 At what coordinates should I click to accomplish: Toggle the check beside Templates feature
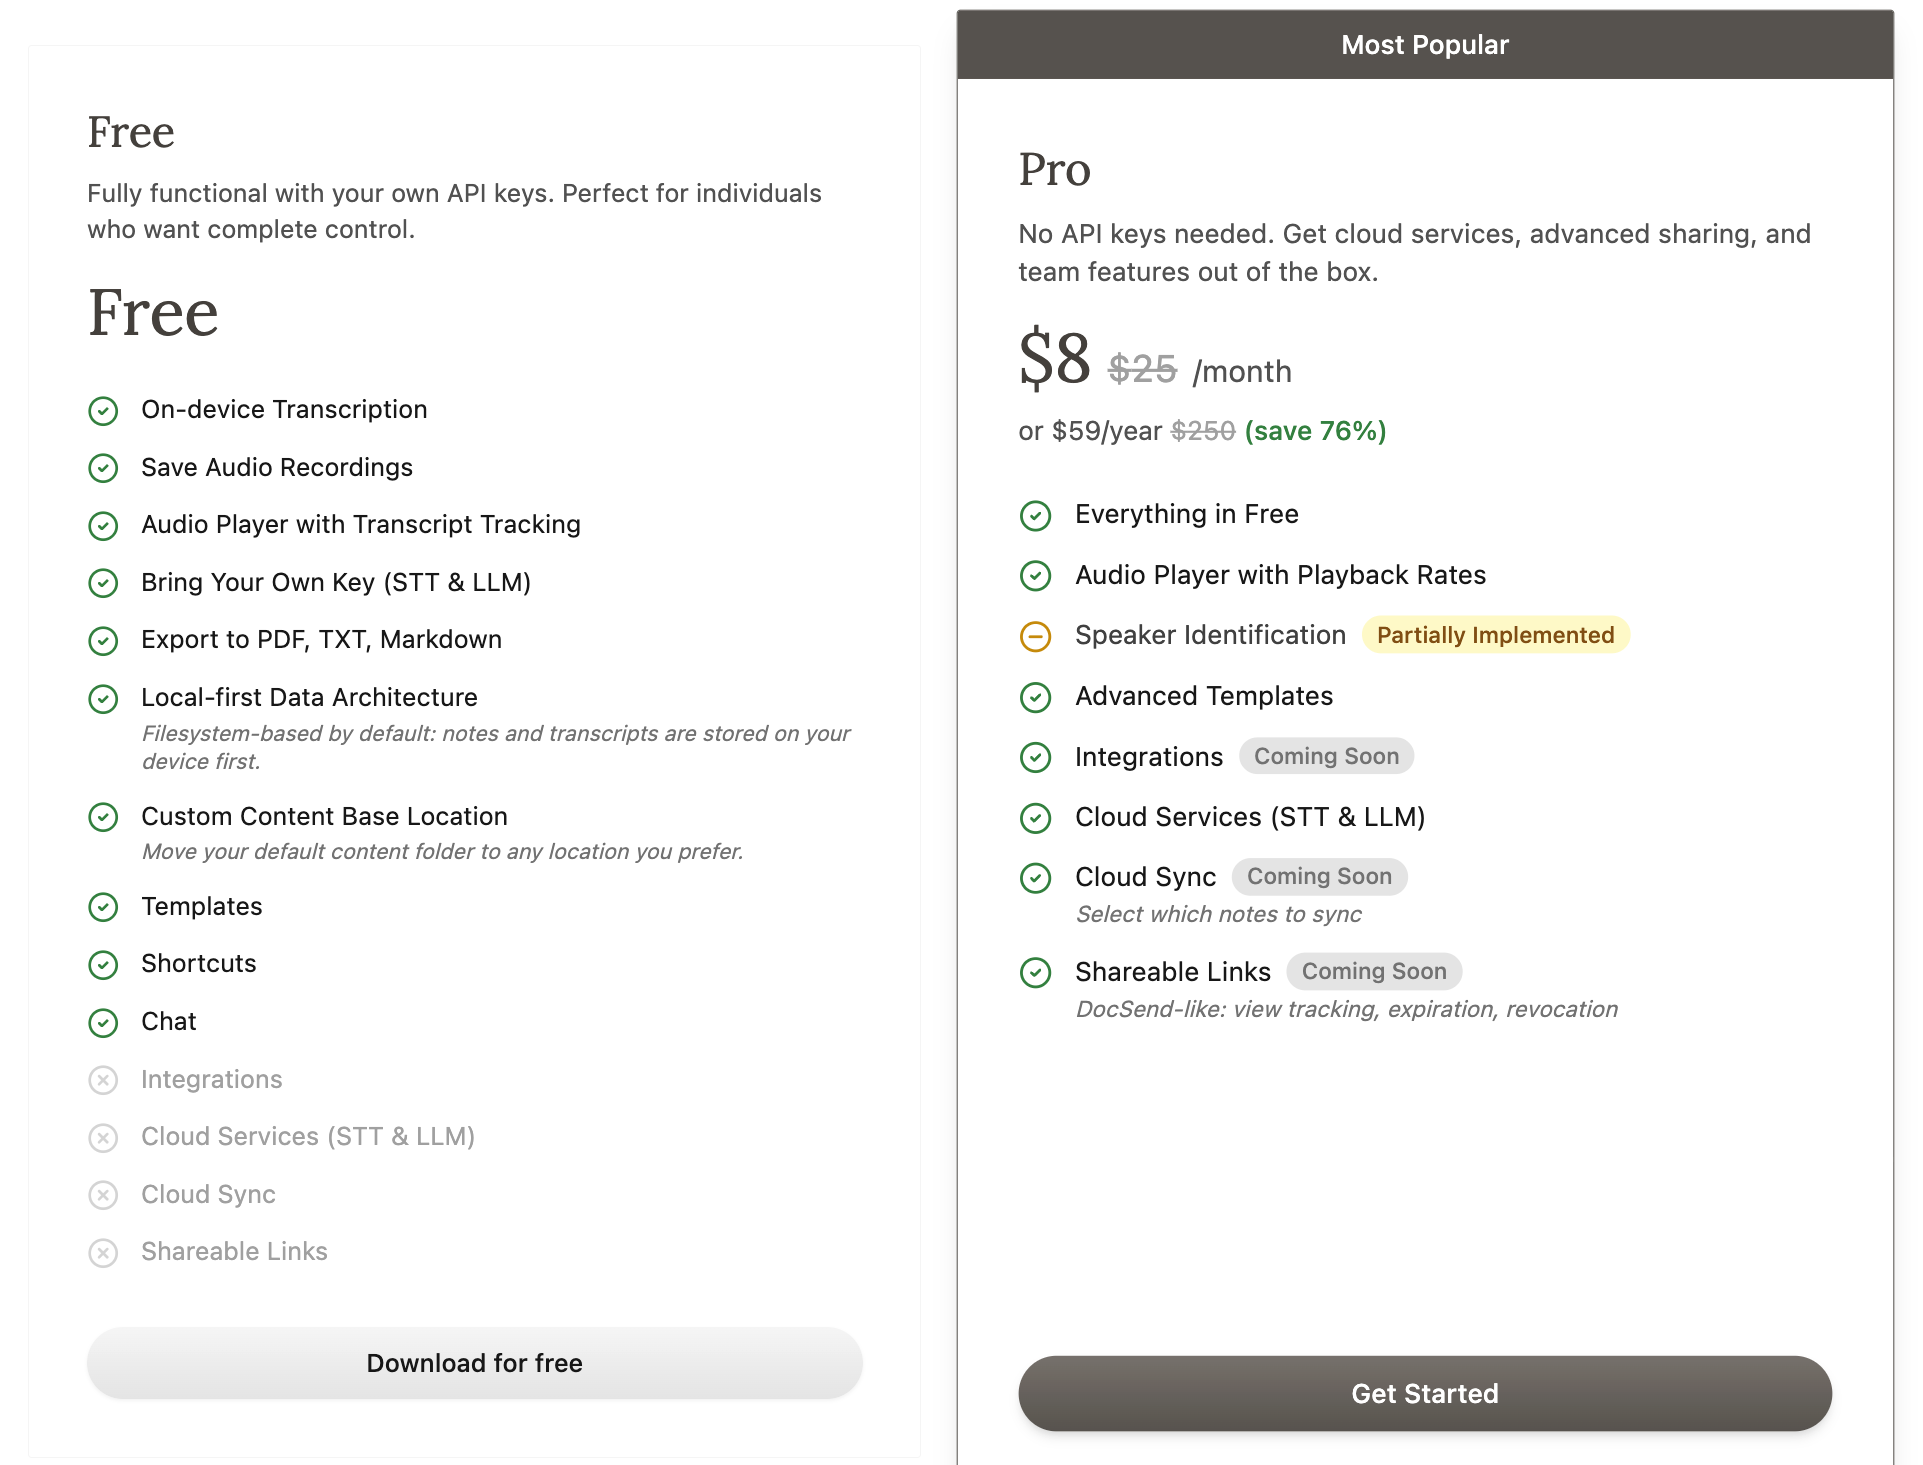[x=104, y=908]
